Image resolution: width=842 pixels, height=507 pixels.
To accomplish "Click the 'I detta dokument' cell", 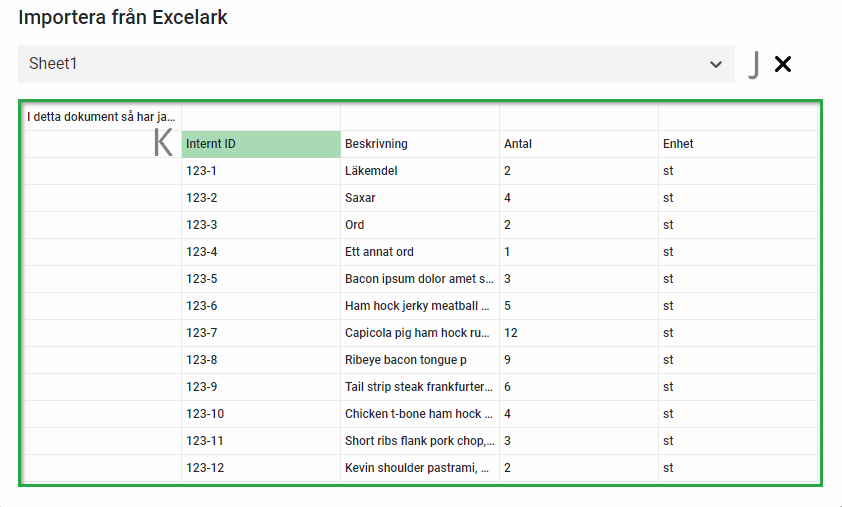I will (102, 117).
